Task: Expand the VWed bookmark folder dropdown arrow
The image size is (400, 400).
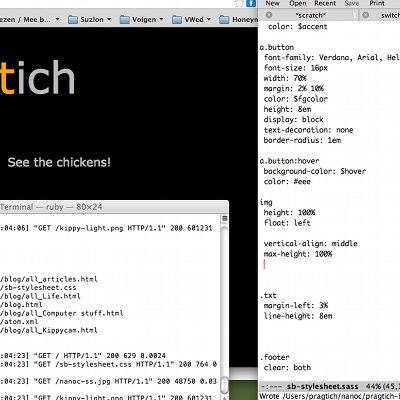Action: coord(209,19)
